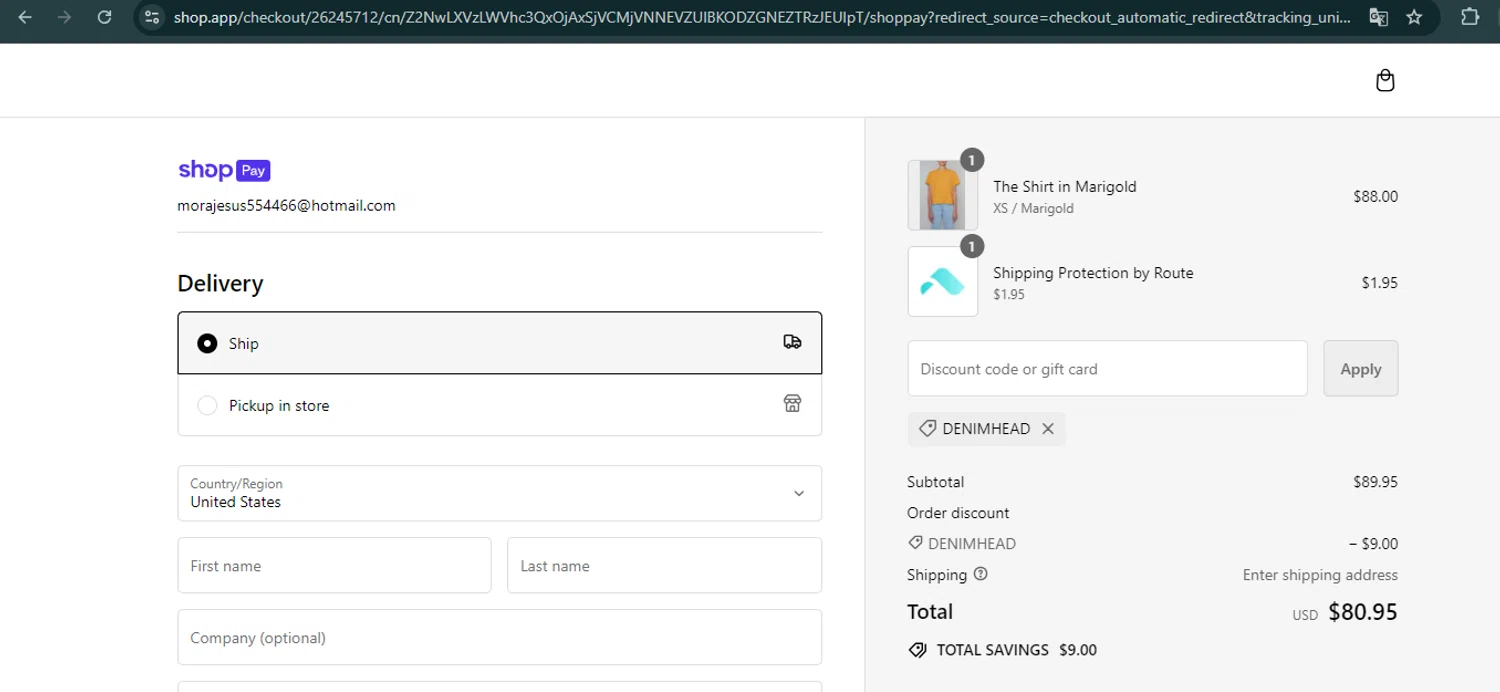Click the DENIMHEAD order discount line
Screen dimensions: 1500x692
coord(971,544)
